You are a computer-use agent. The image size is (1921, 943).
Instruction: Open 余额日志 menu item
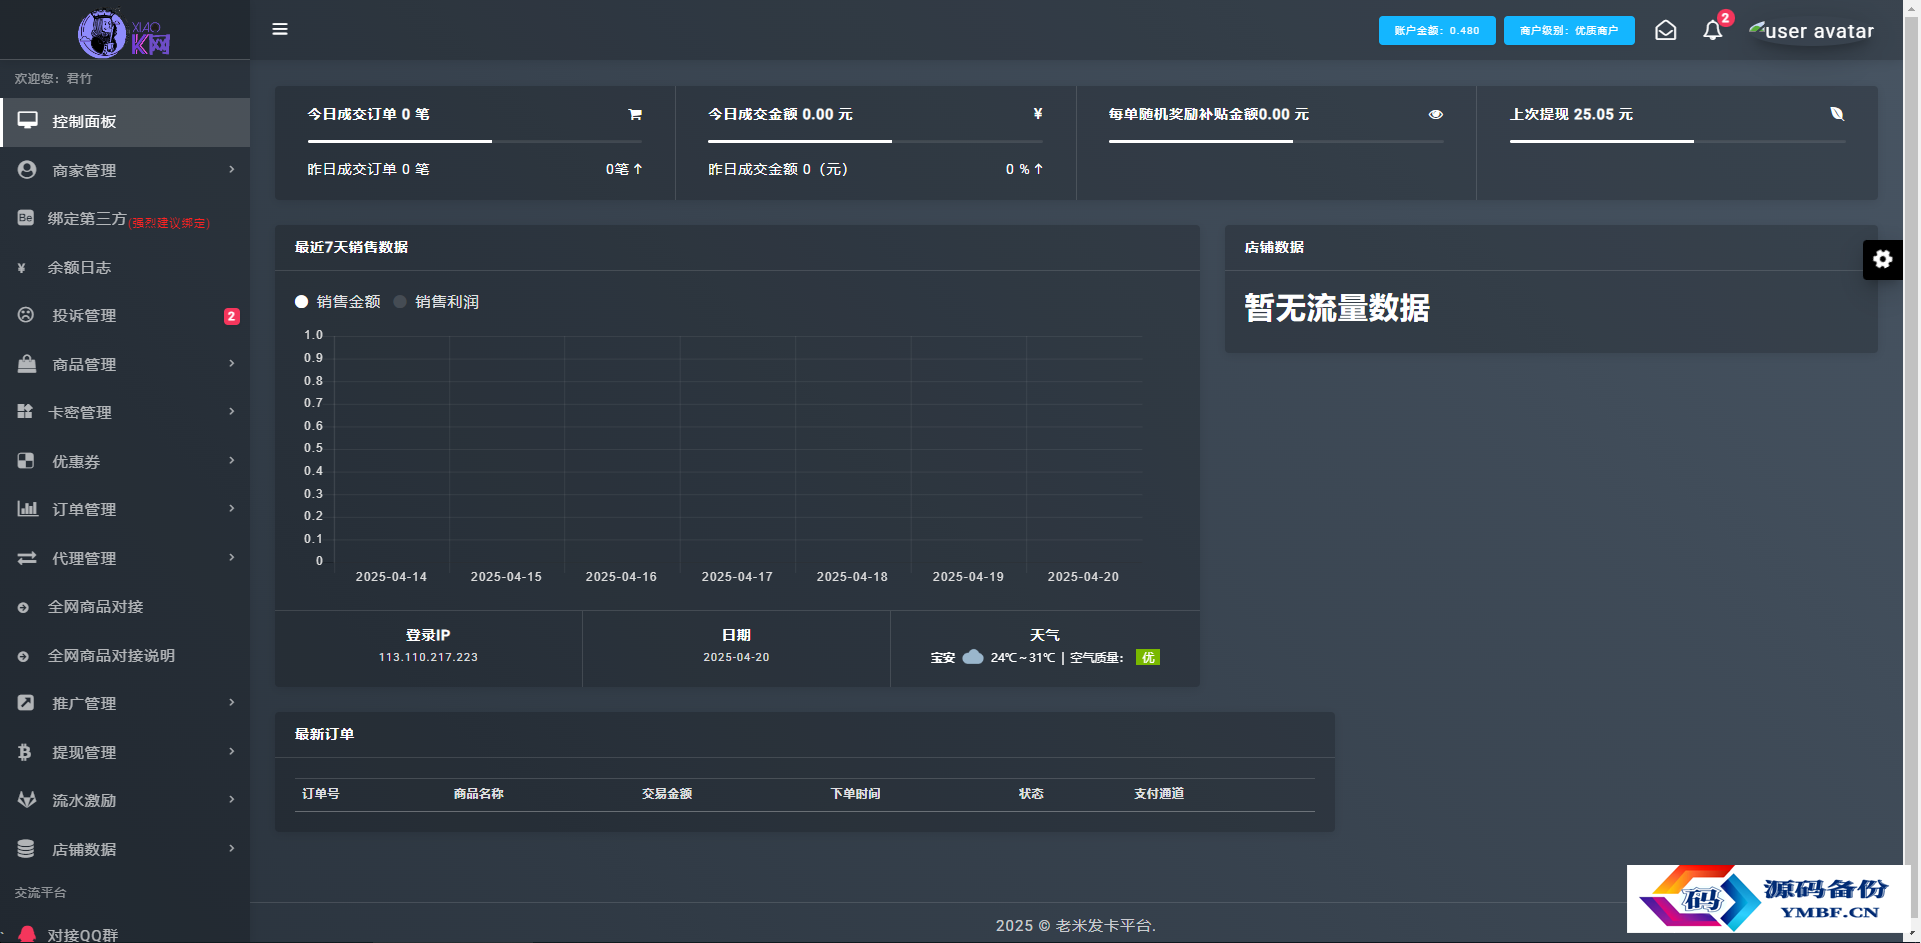[125, 267]
